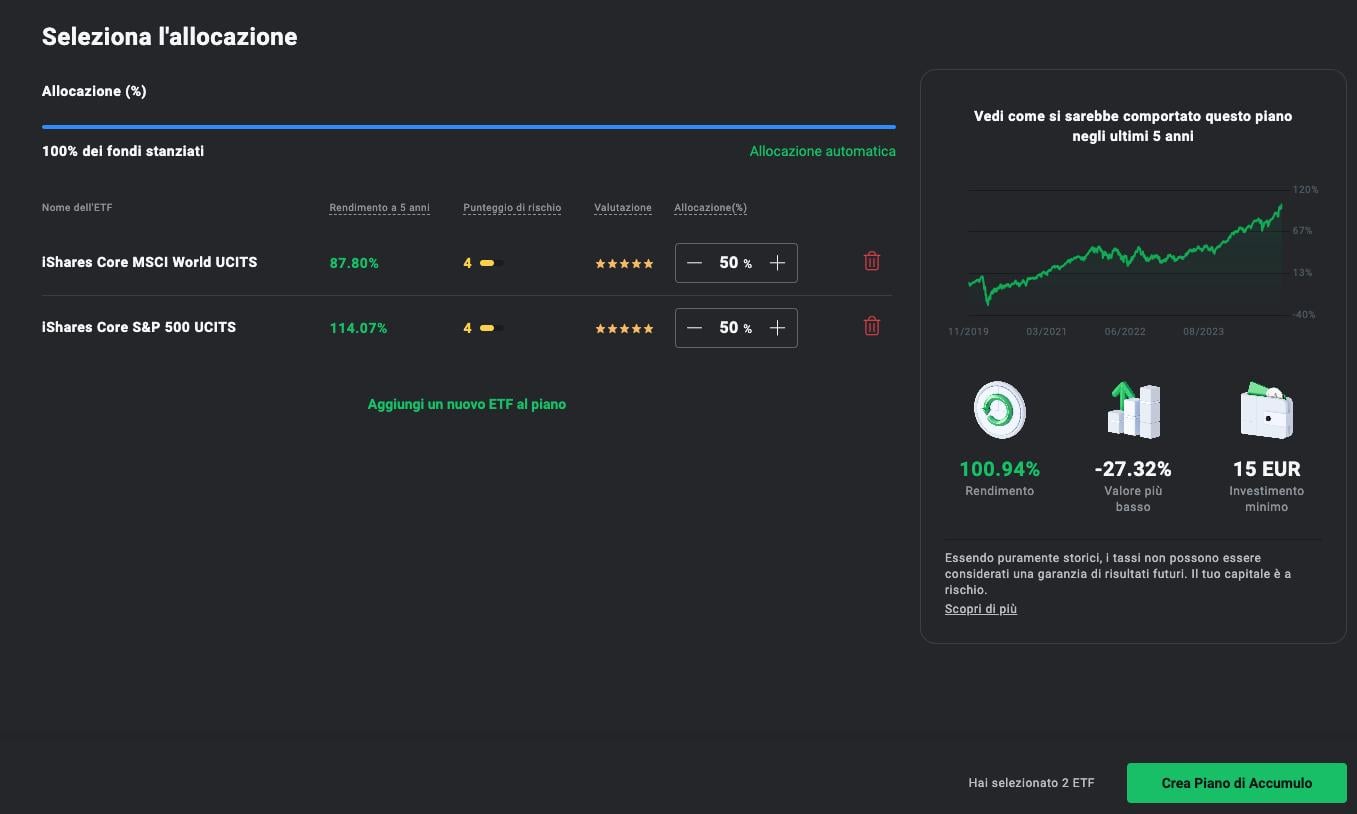
Task: Open the Scopri di più link
Action: (x=980, y=609)
